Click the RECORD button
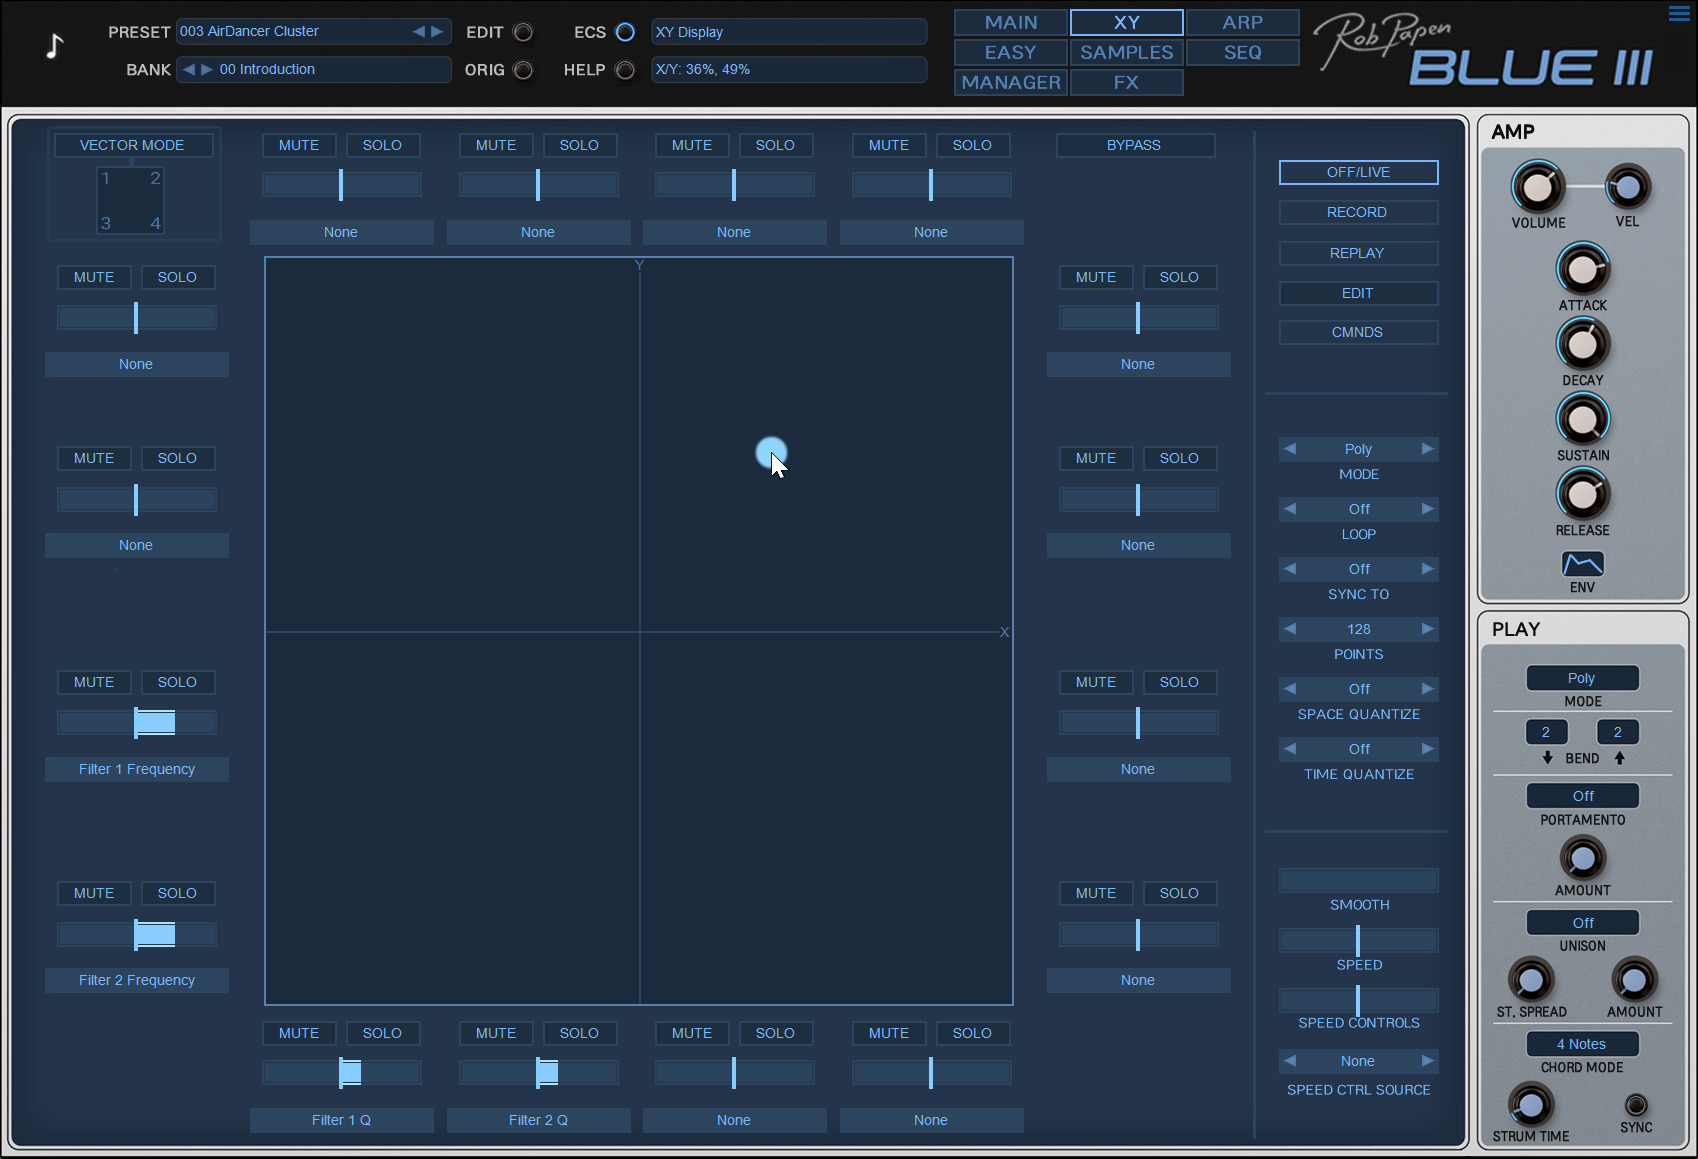This screenshot has height=1159, width=1698. 1358,212
